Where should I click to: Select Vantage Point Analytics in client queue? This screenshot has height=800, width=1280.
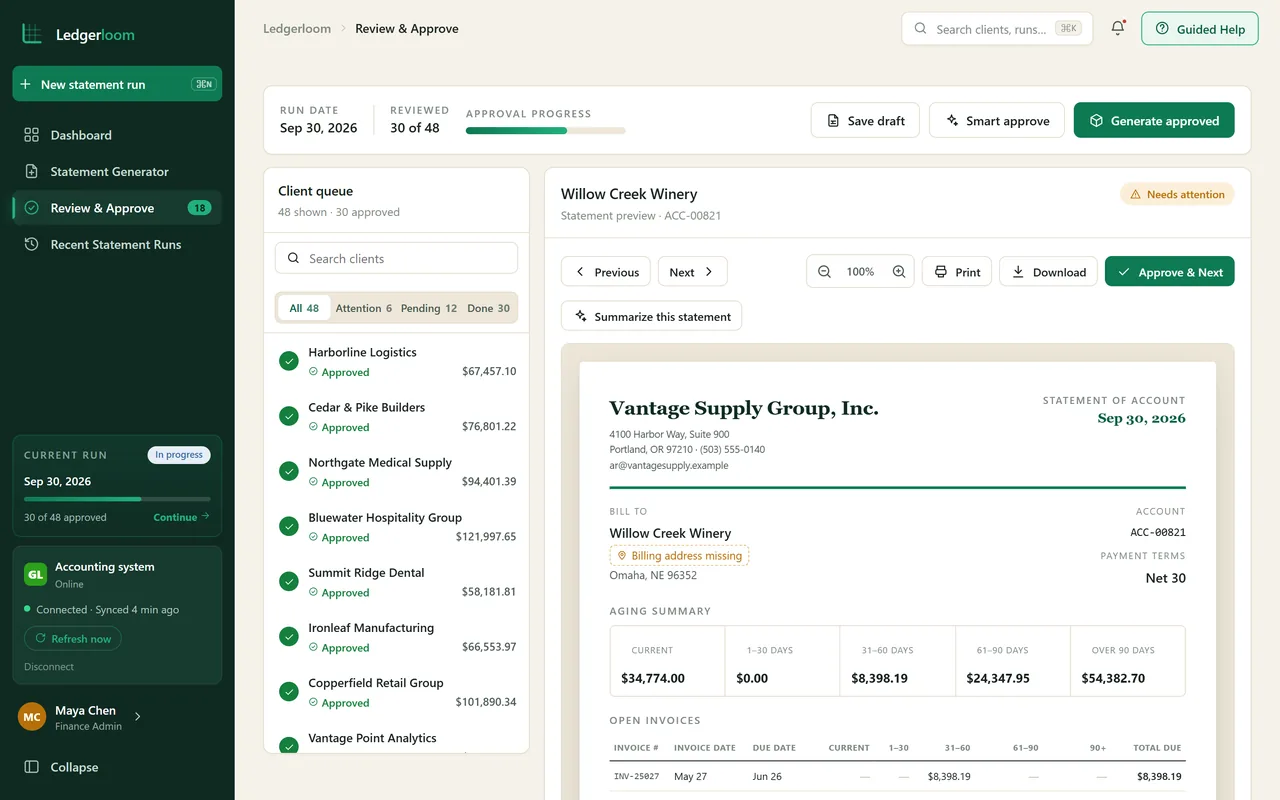pyautogui.click(x=397, y=741)
